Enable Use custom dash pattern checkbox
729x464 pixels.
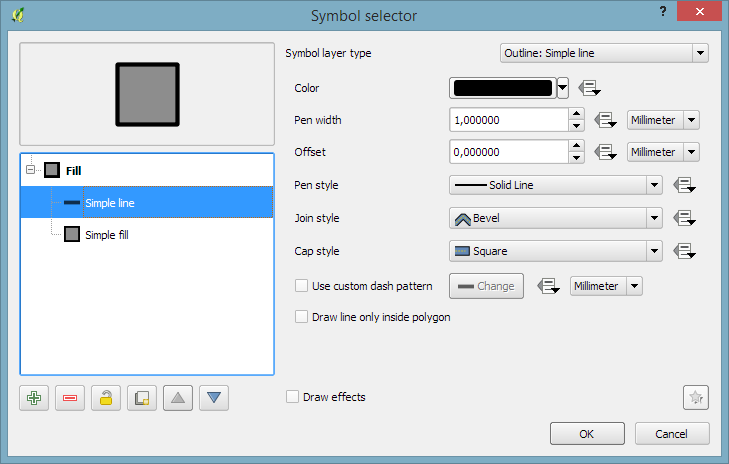click(x=302, y=286)
